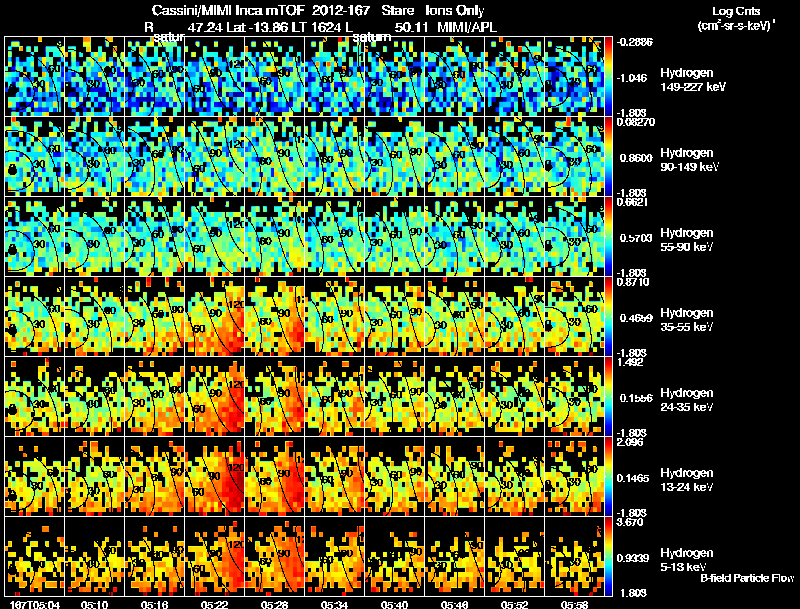Click color bar maximum value -0.2886
Image resolution: width=800 pixels, height=609 pixels.
(x=634, y=42)
